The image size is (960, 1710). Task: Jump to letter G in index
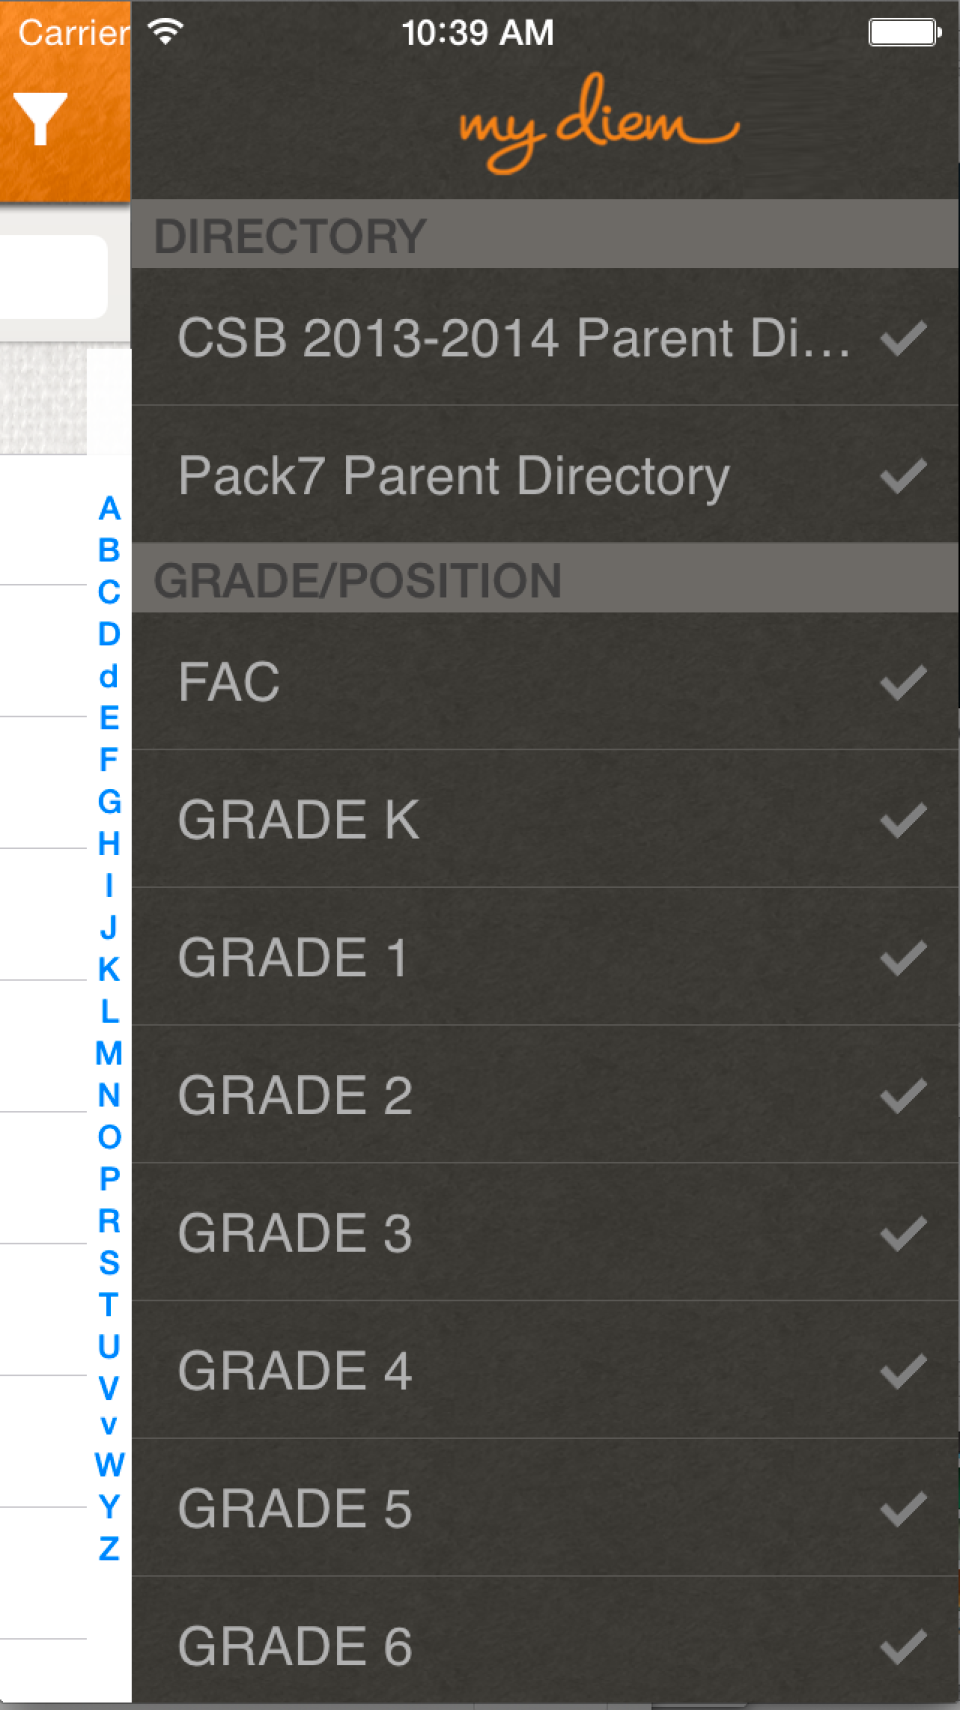pos(109,802)
